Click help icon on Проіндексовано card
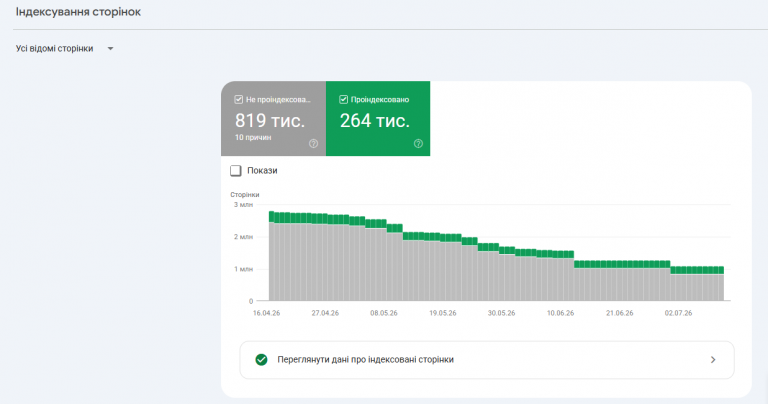 [x=418, y=143]
